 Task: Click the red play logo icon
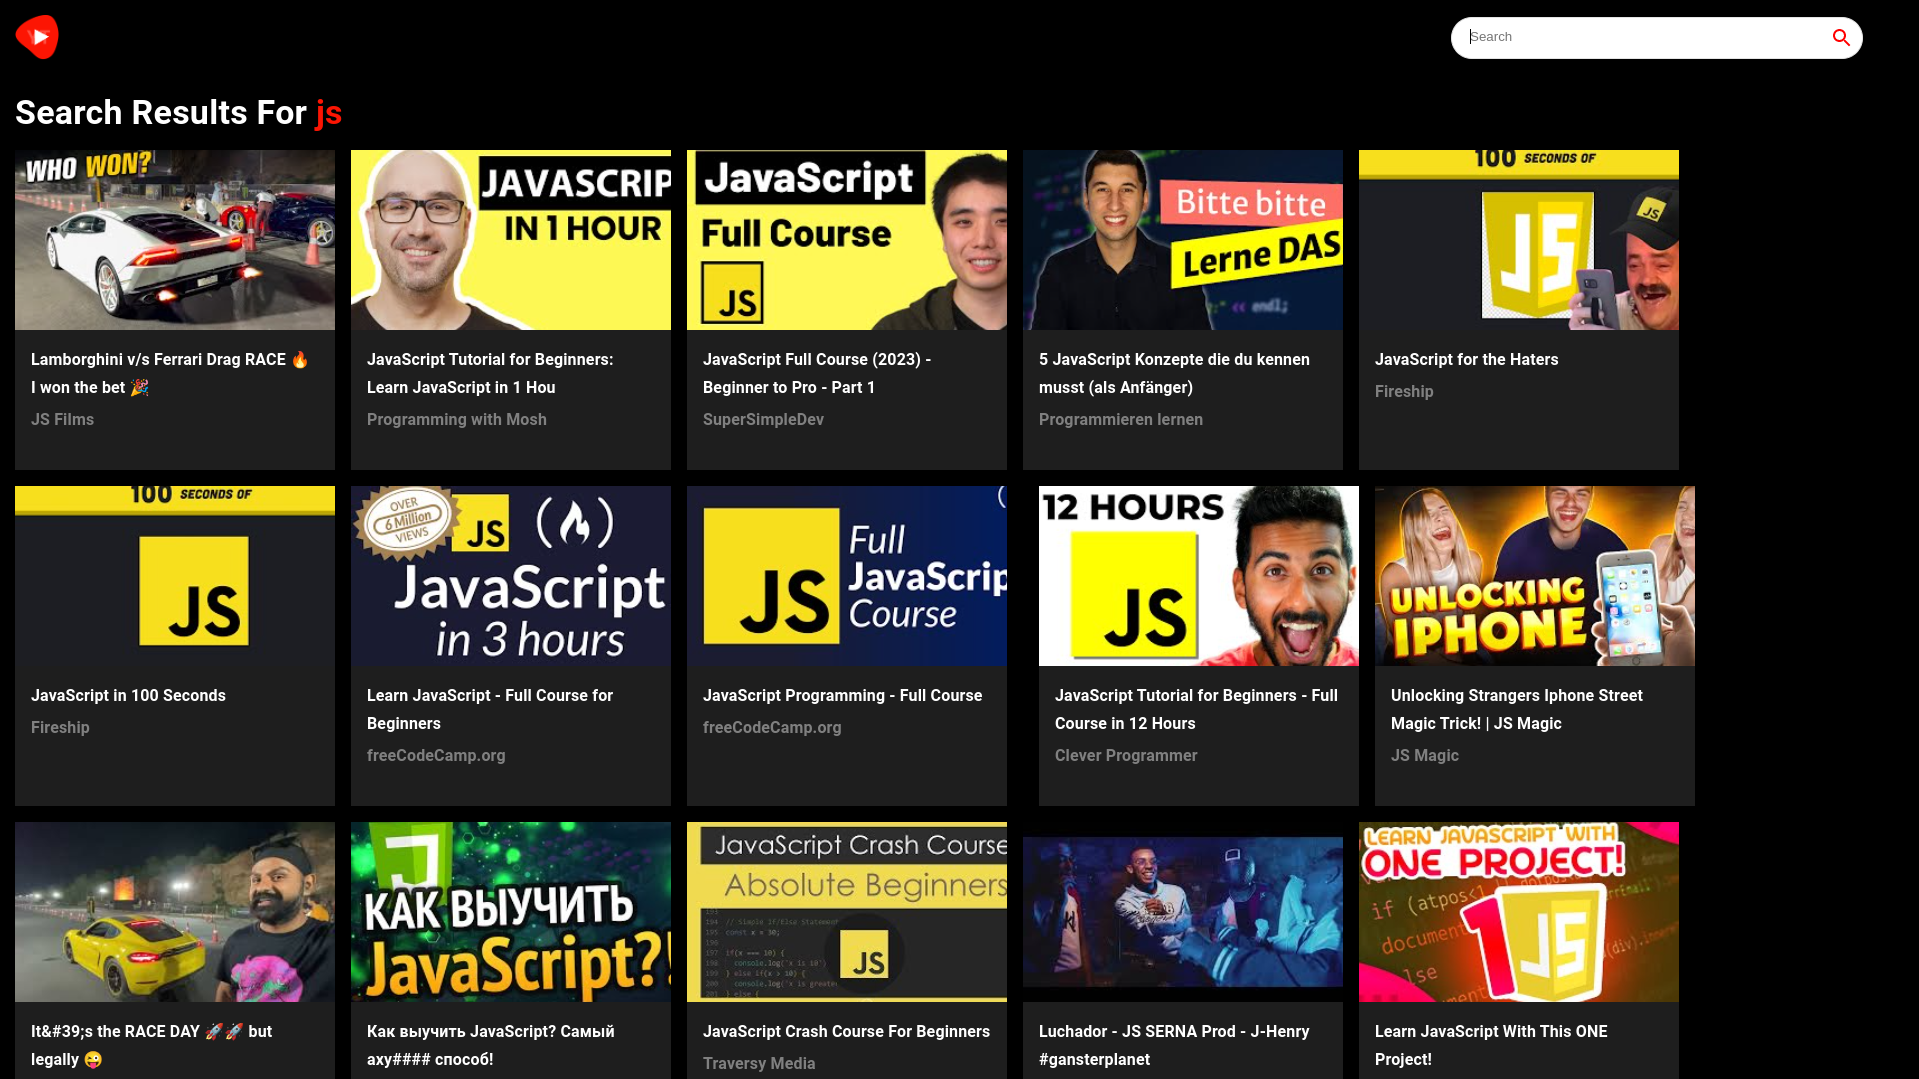[37, 37]
